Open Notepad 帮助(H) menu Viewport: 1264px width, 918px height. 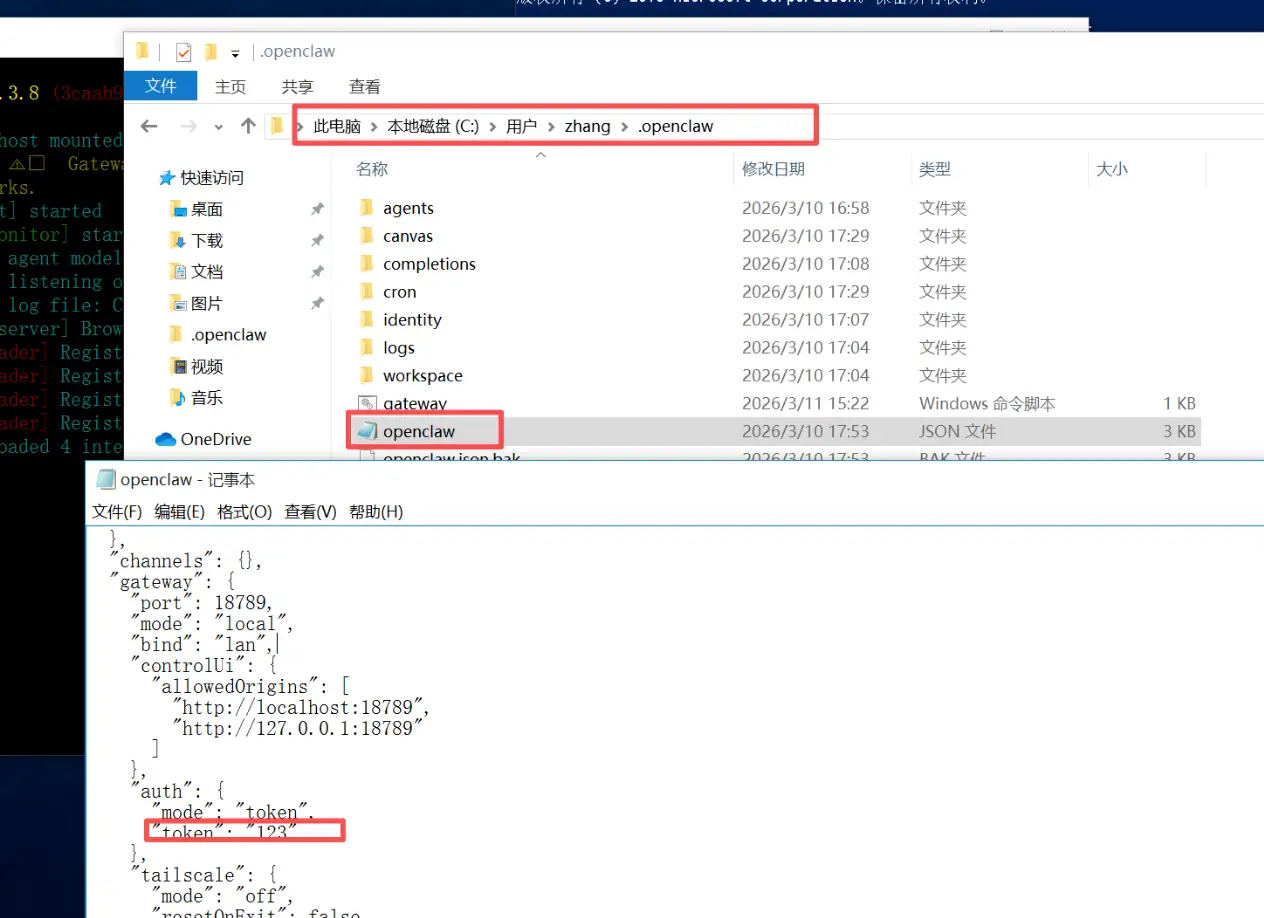[376, 512]
